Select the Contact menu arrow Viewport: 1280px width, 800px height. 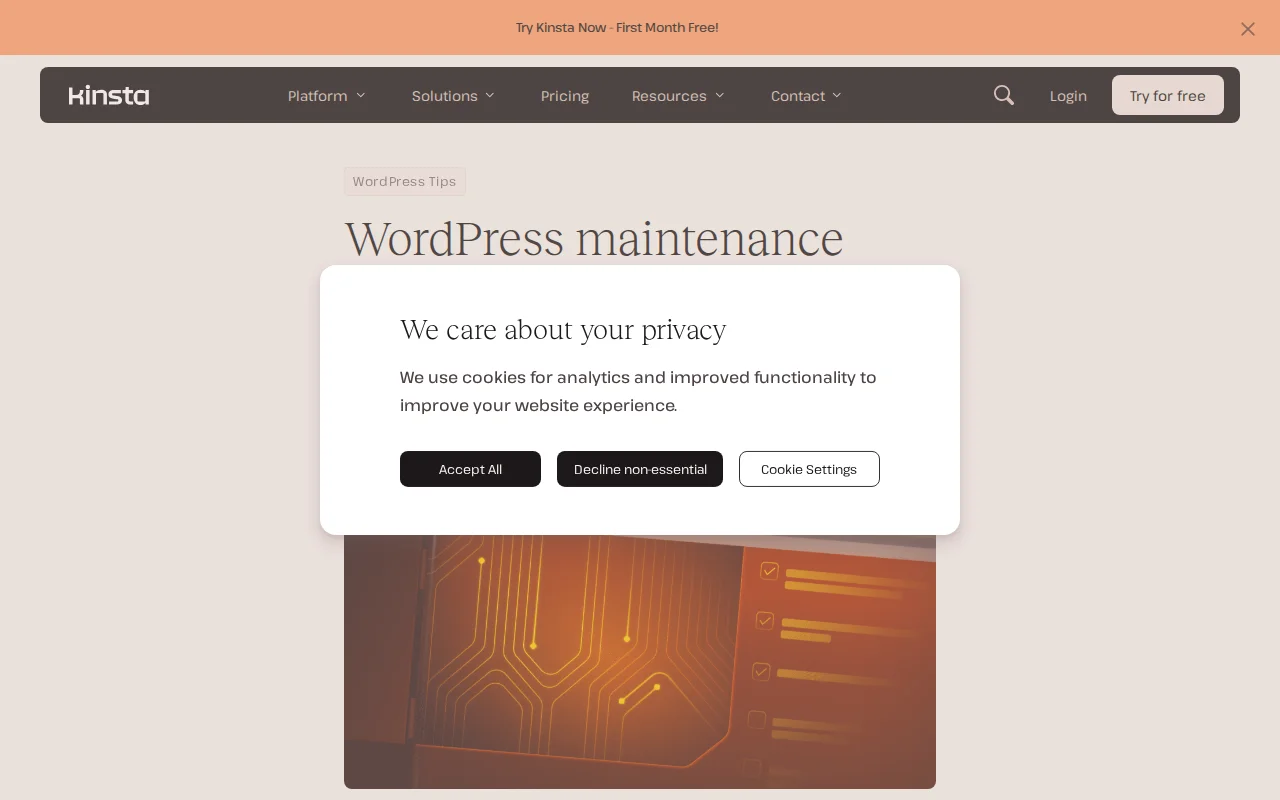click(x=837, y=96)
